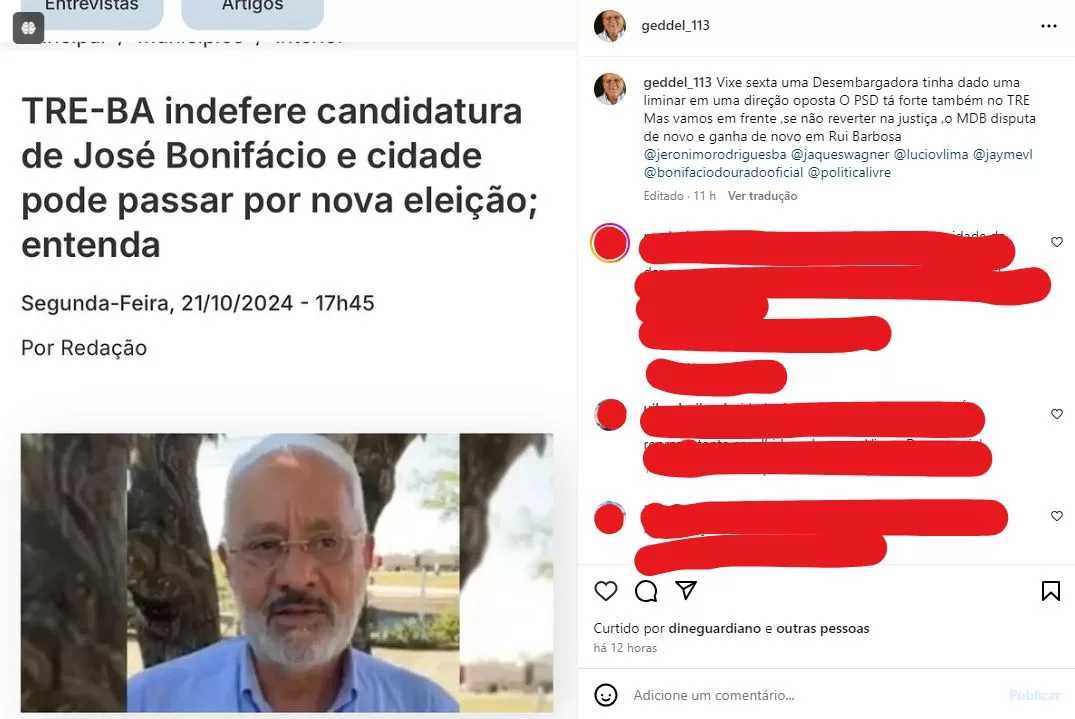
Task: Open @politicalivre mention link
Action: pos(849,173)
